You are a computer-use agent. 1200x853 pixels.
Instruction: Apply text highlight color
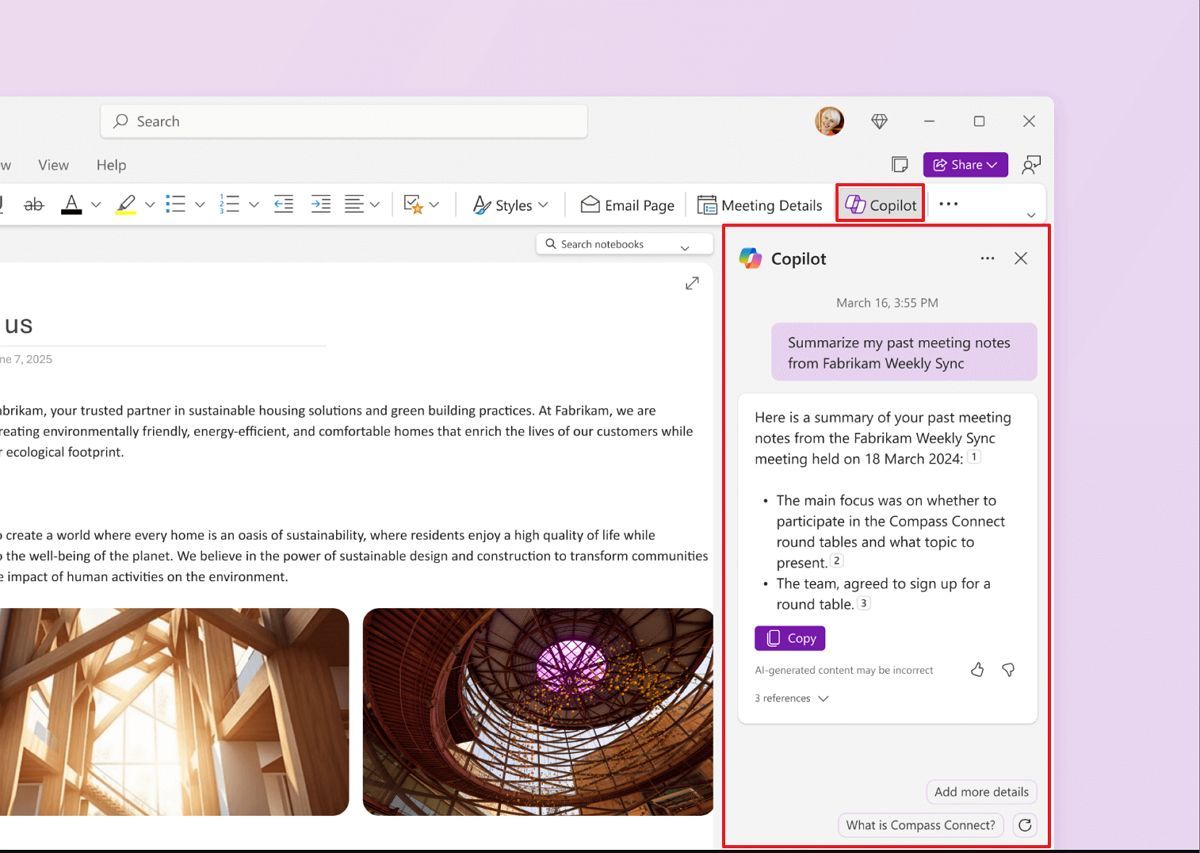[127, 204]
